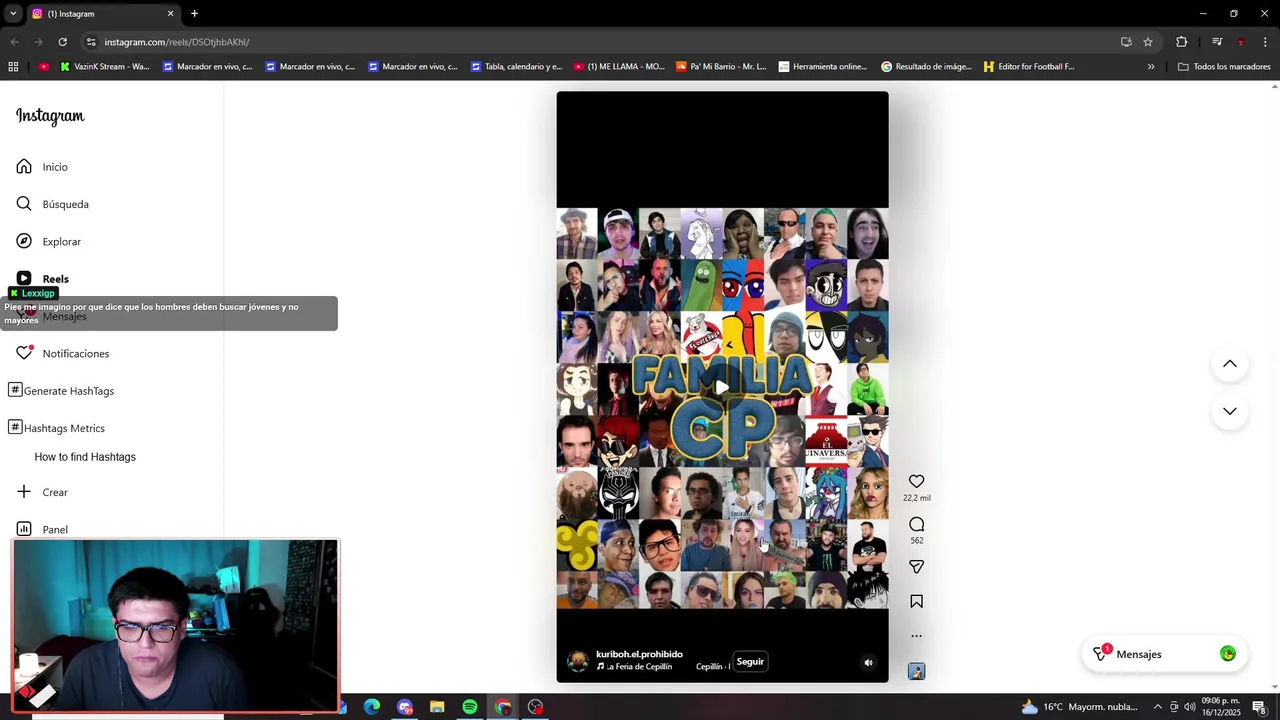Click the address bar URL
This screenshot has height=720, width=1280.
pyautogui.click(x=177, y=42)
